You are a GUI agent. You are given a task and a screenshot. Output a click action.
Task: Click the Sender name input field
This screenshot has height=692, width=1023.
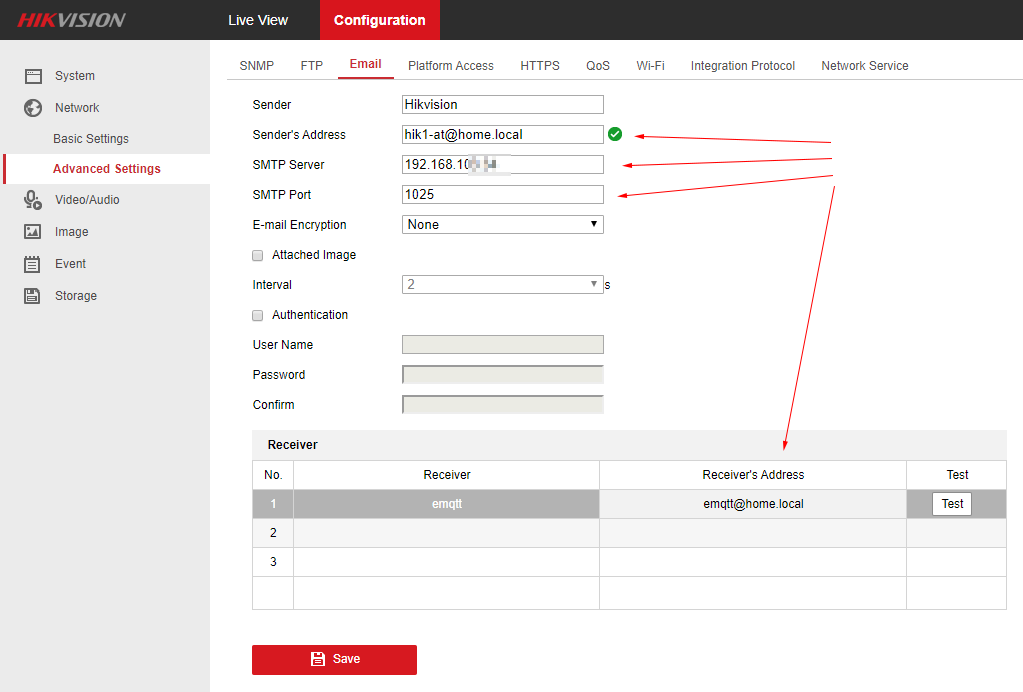(502, 104)
